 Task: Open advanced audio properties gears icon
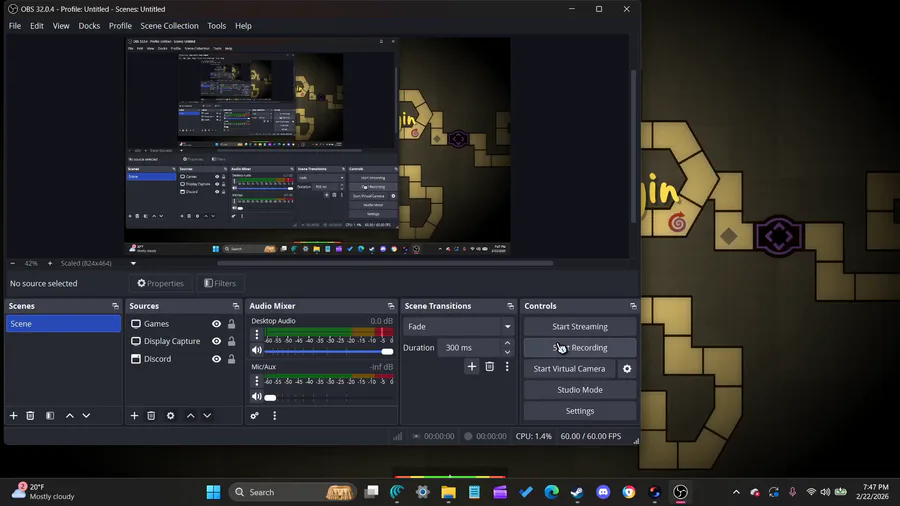(x=255, y=415)
